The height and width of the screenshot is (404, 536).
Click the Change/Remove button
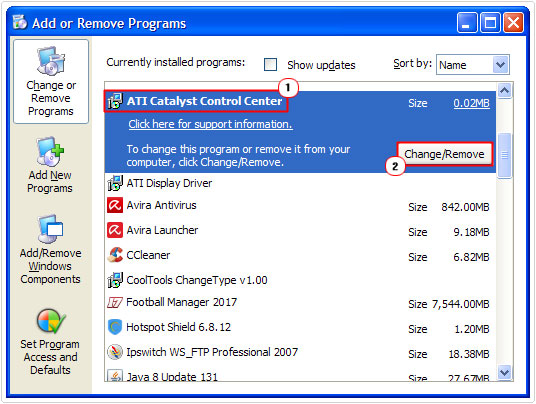(444, 154)
